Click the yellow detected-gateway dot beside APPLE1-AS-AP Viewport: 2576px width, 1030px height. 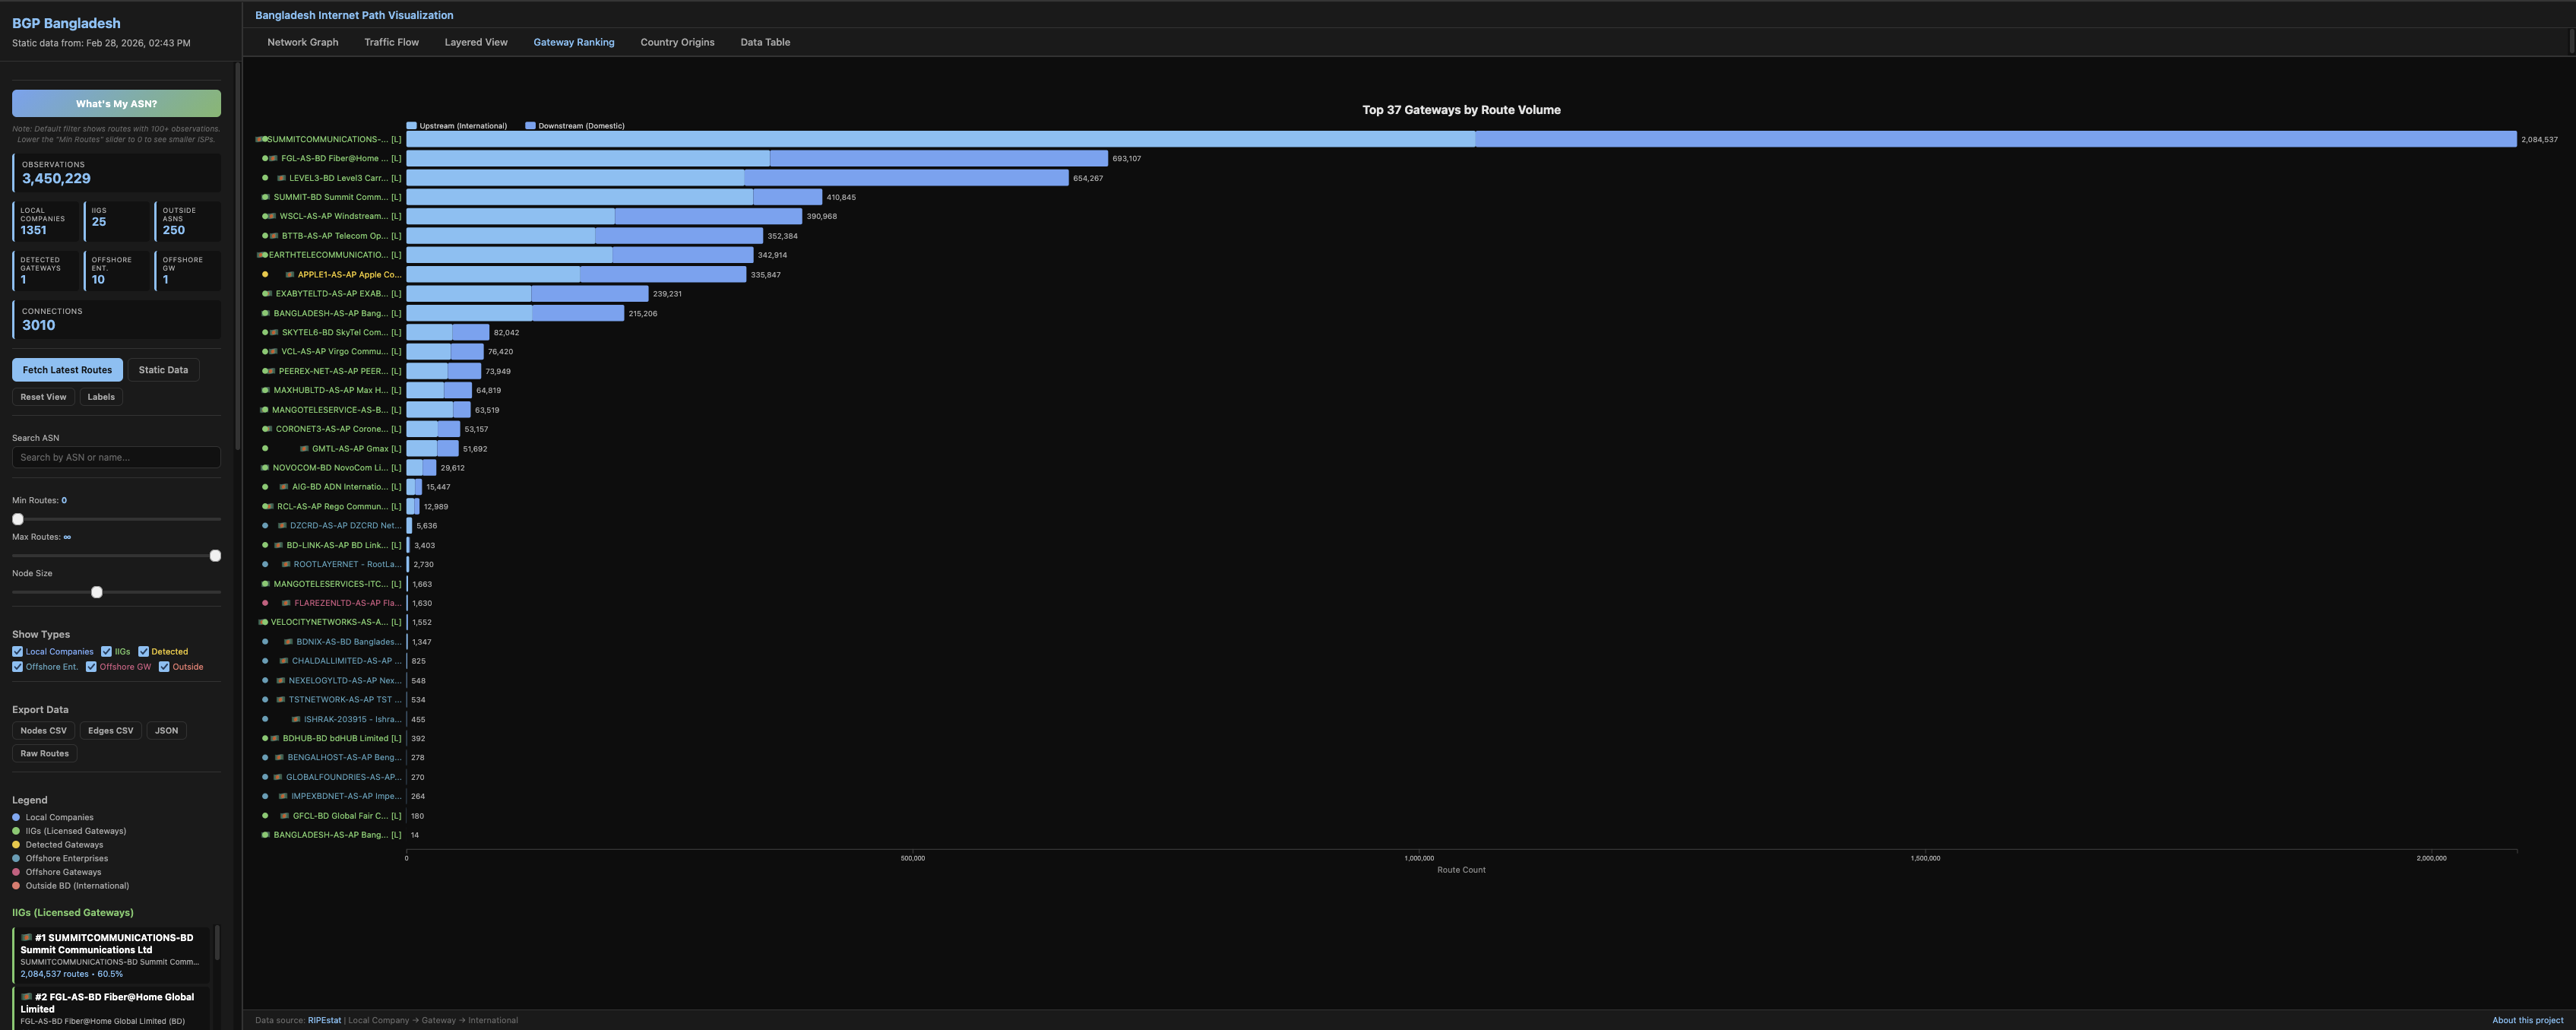point(265,274)
